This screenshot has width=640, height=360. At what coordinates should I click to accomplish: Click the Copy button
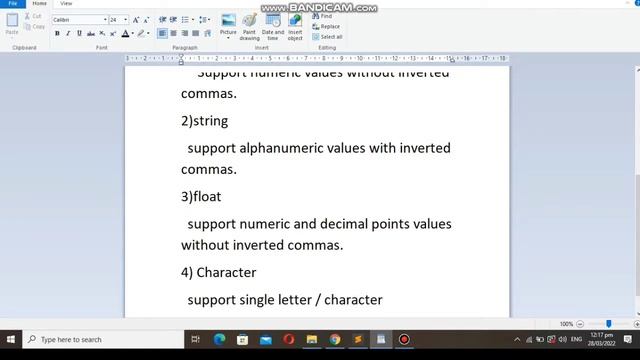coord(34,27)
